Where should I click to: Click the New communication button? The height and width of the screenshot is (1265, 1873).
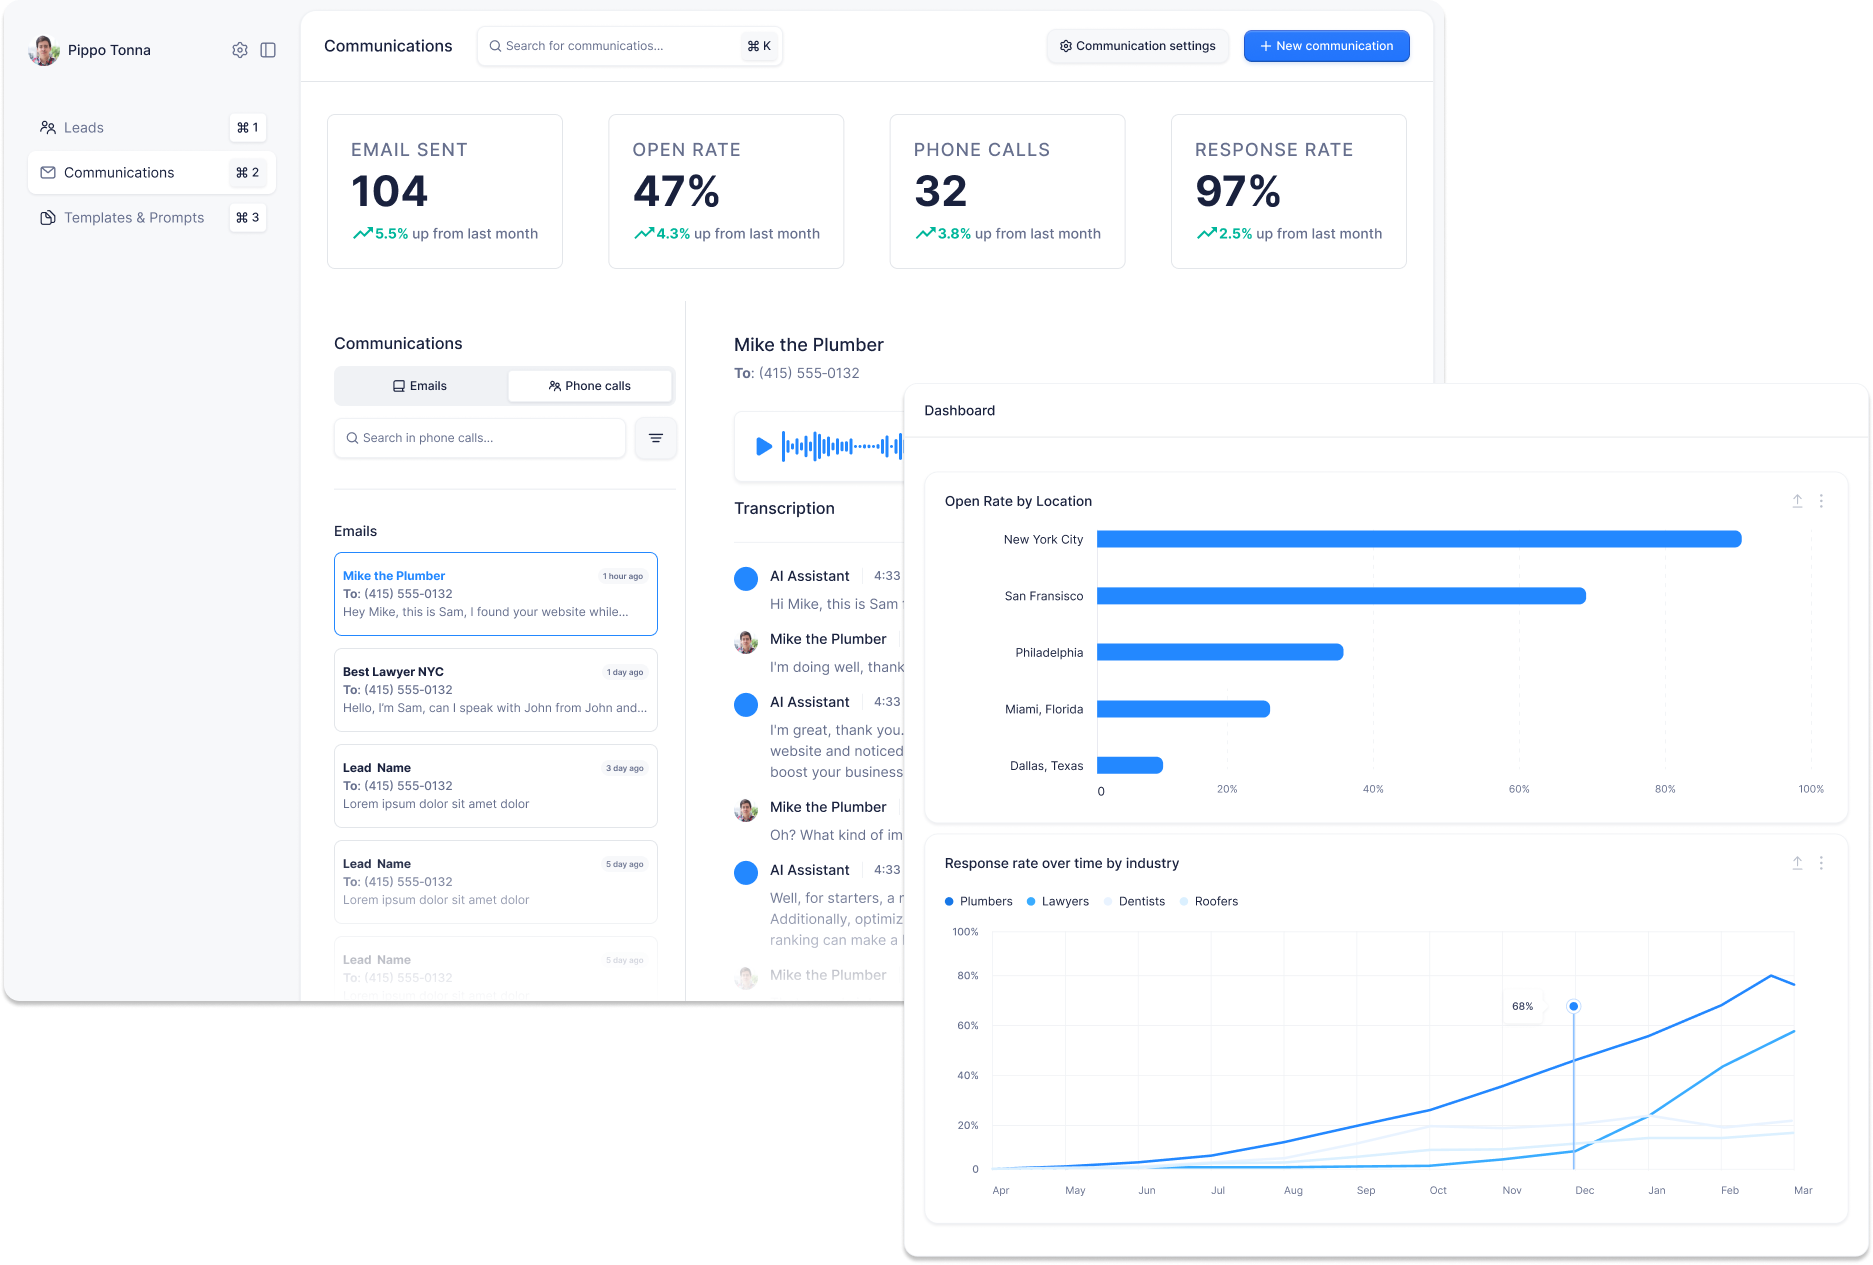coord(1327,46)
